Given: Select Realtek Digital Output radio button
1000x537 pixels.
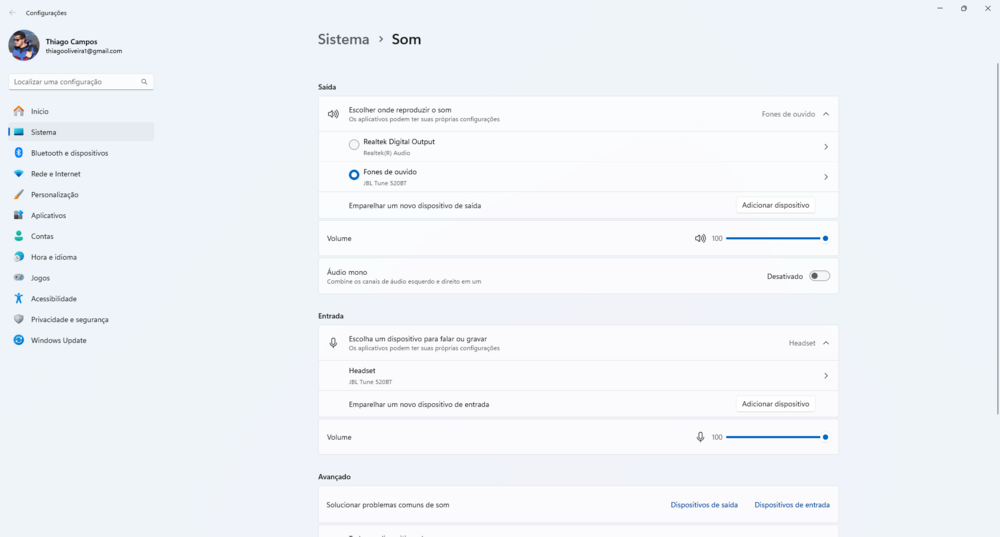Looking at the screenshot, I should (x=354, y=145).
